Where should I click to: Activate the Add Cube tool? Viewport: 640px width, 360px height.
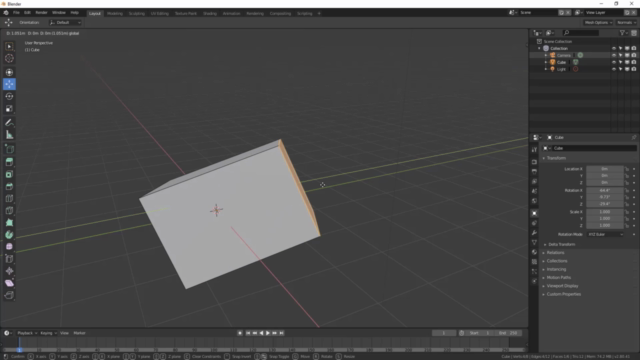pos(9,149)
